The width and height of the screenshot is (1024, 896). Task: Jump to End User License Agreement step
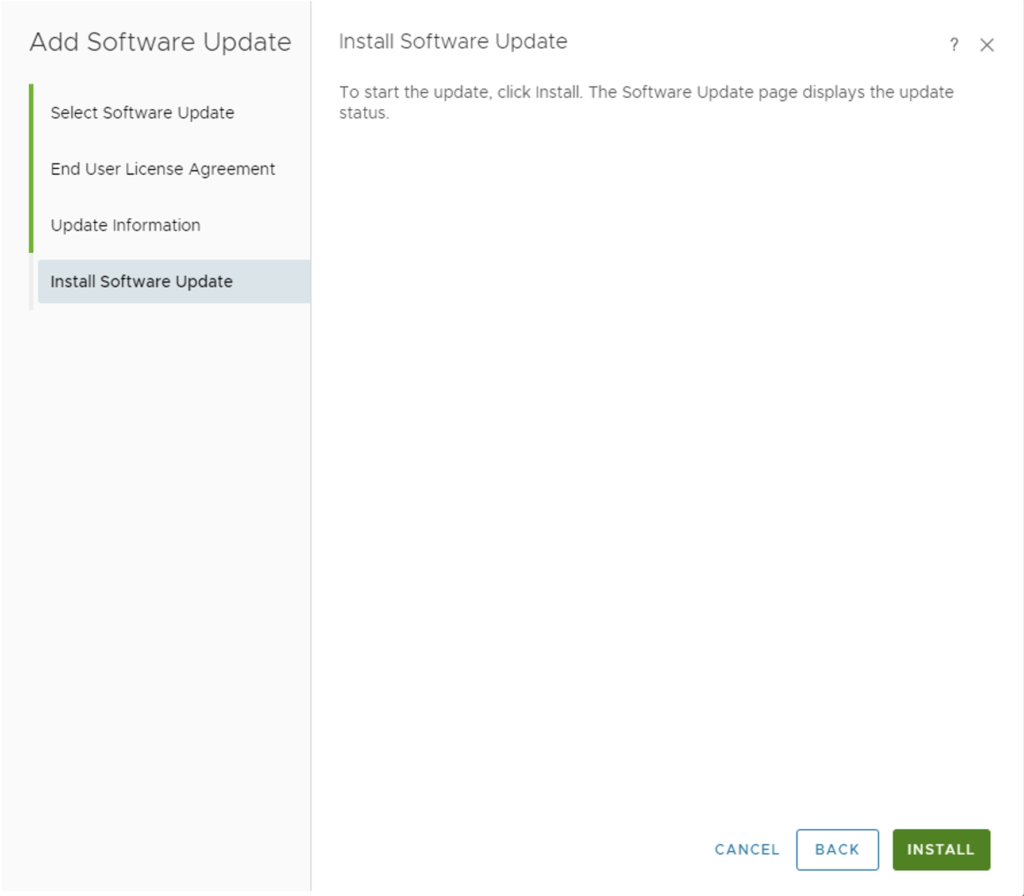click(x=163, y=169)
